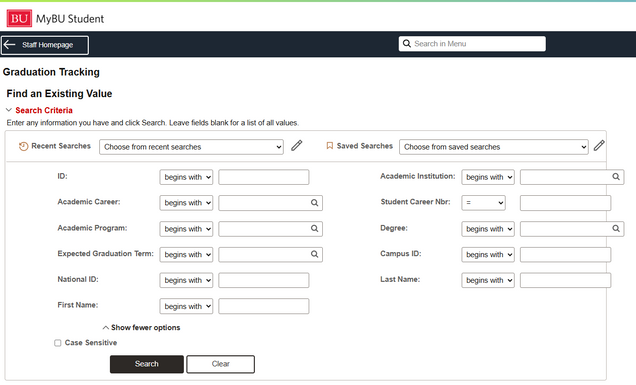Open the ID operator dropdown
636x385 pixels.
[186, 177]
